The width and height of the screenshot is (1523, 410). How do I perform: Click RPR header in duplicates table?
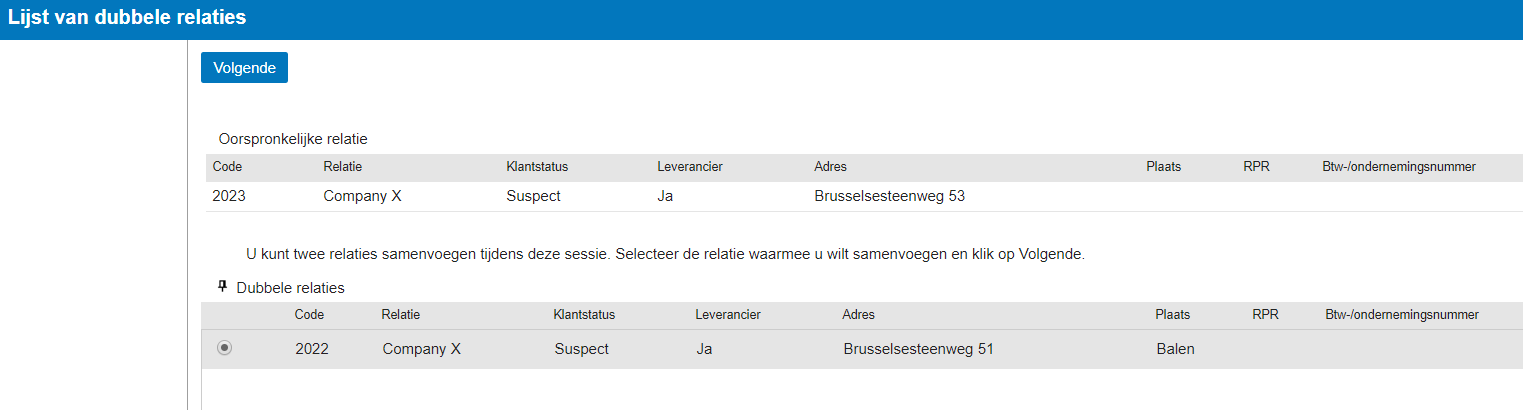(x=1265, y=315)
